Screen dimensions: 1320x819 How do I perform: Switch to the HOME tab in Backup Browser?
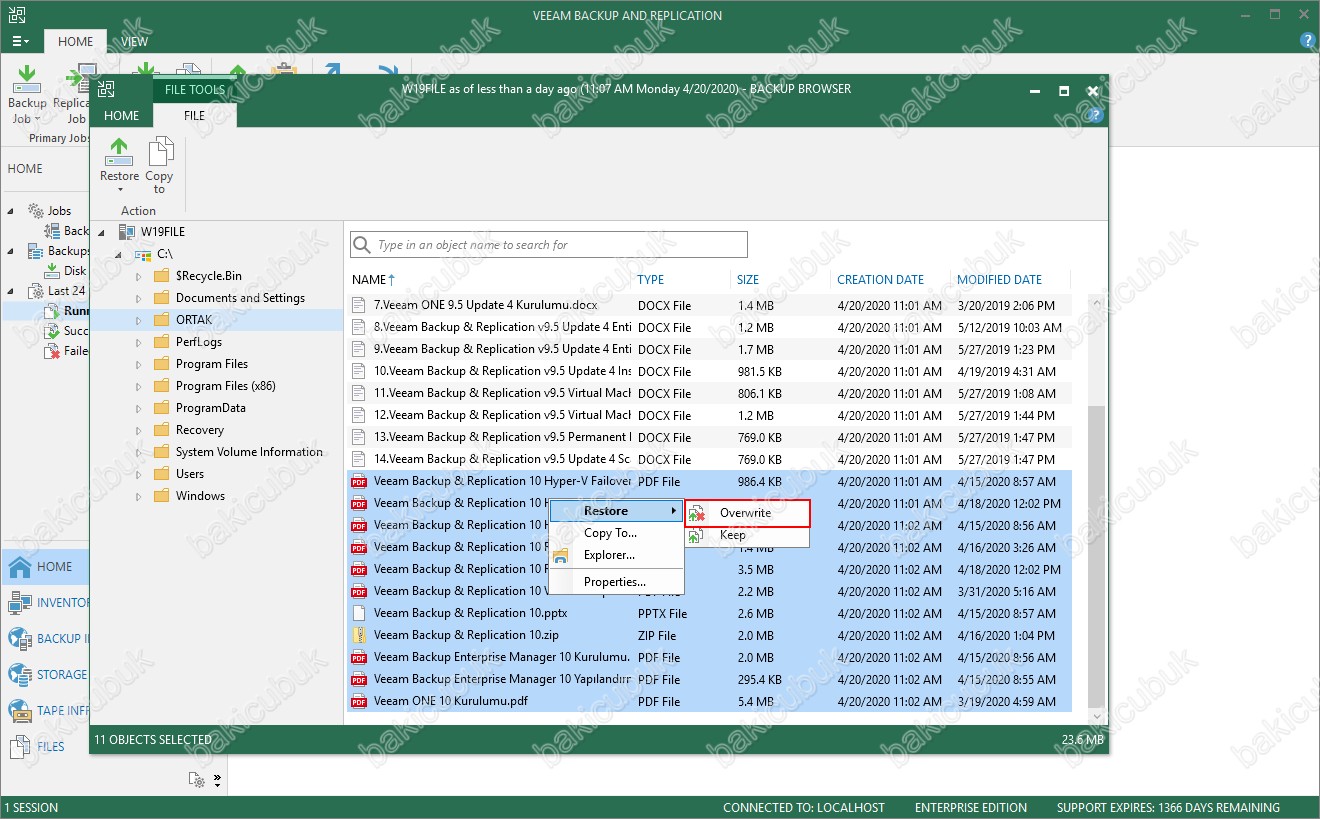click(121, 115)
